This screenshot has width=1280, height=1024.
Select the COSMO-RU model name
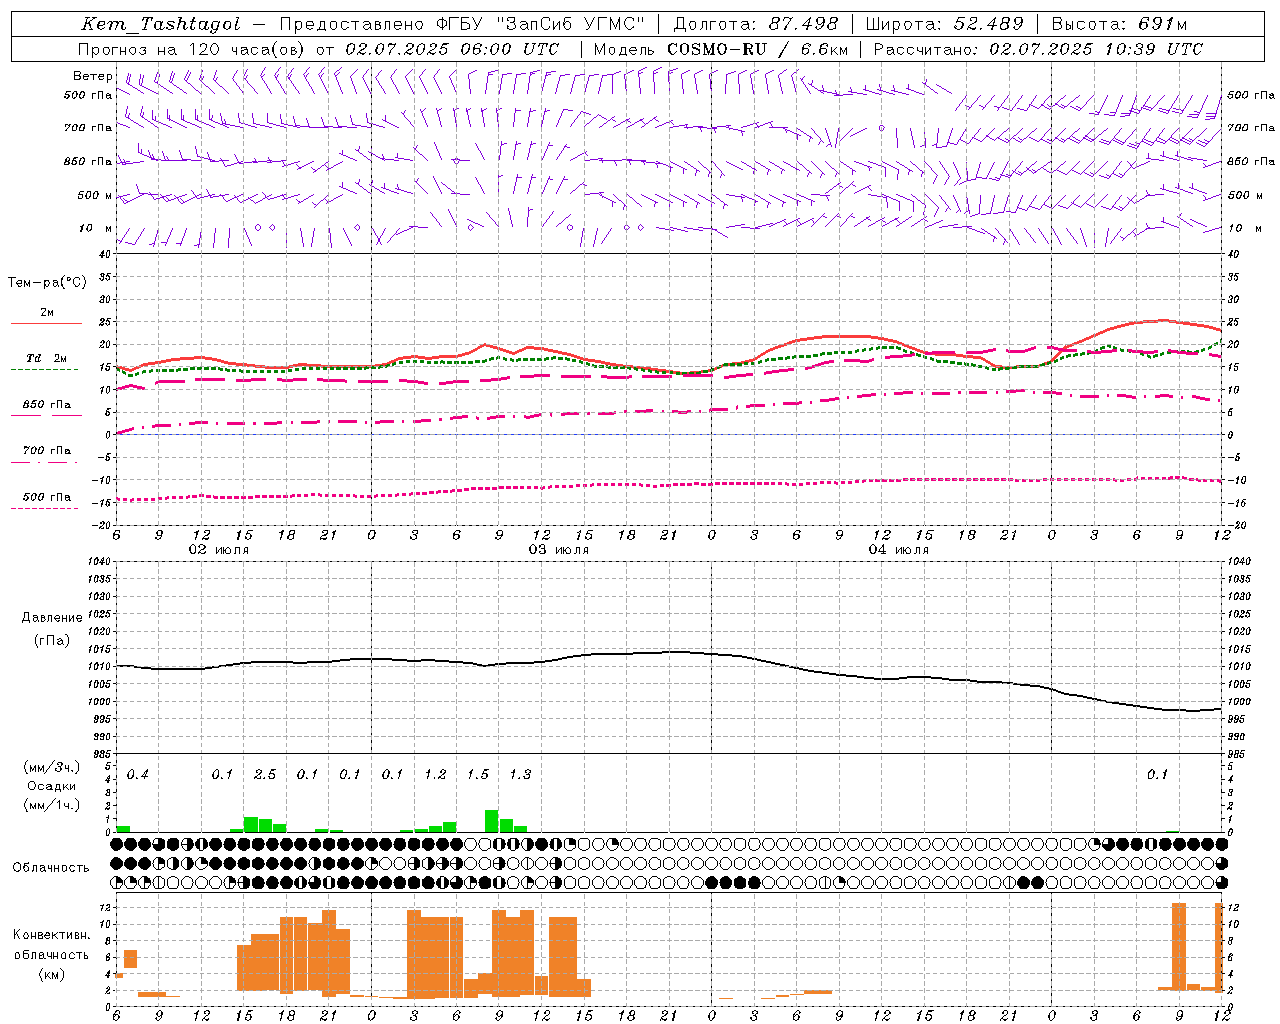pos(717,49)
